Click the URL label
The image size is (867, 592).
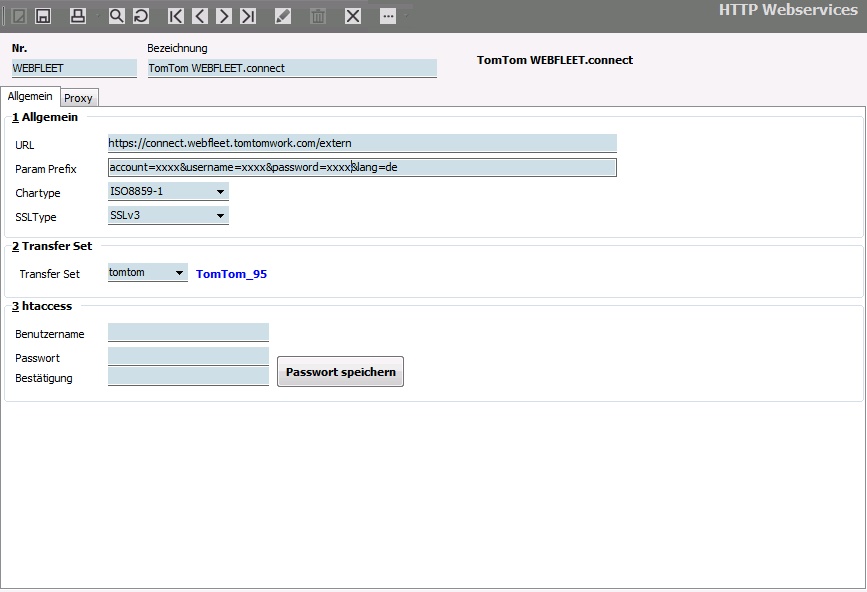25,145
